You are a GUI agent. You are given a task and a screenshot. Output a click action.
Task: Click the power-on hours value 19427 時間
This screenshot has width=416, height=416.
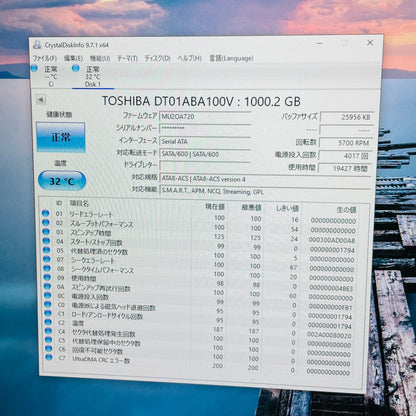(344, 168)
